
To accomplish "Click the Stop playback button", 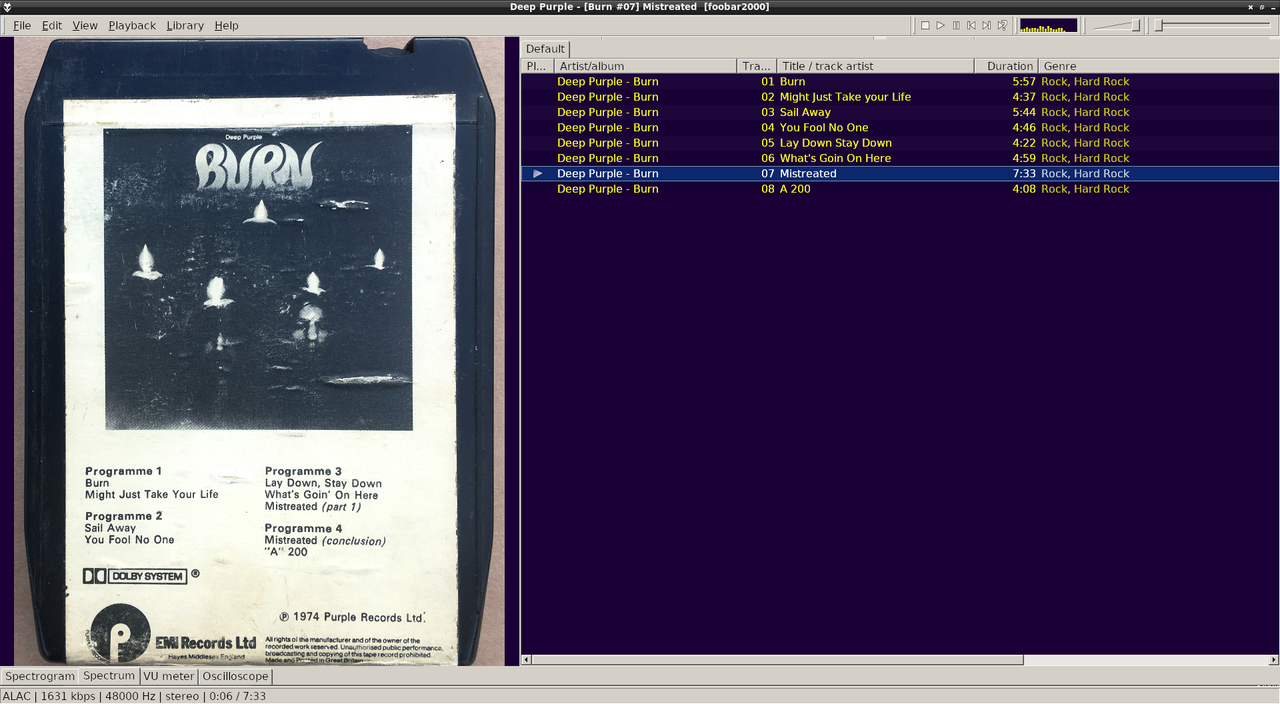I will click(x=925, y=25).
